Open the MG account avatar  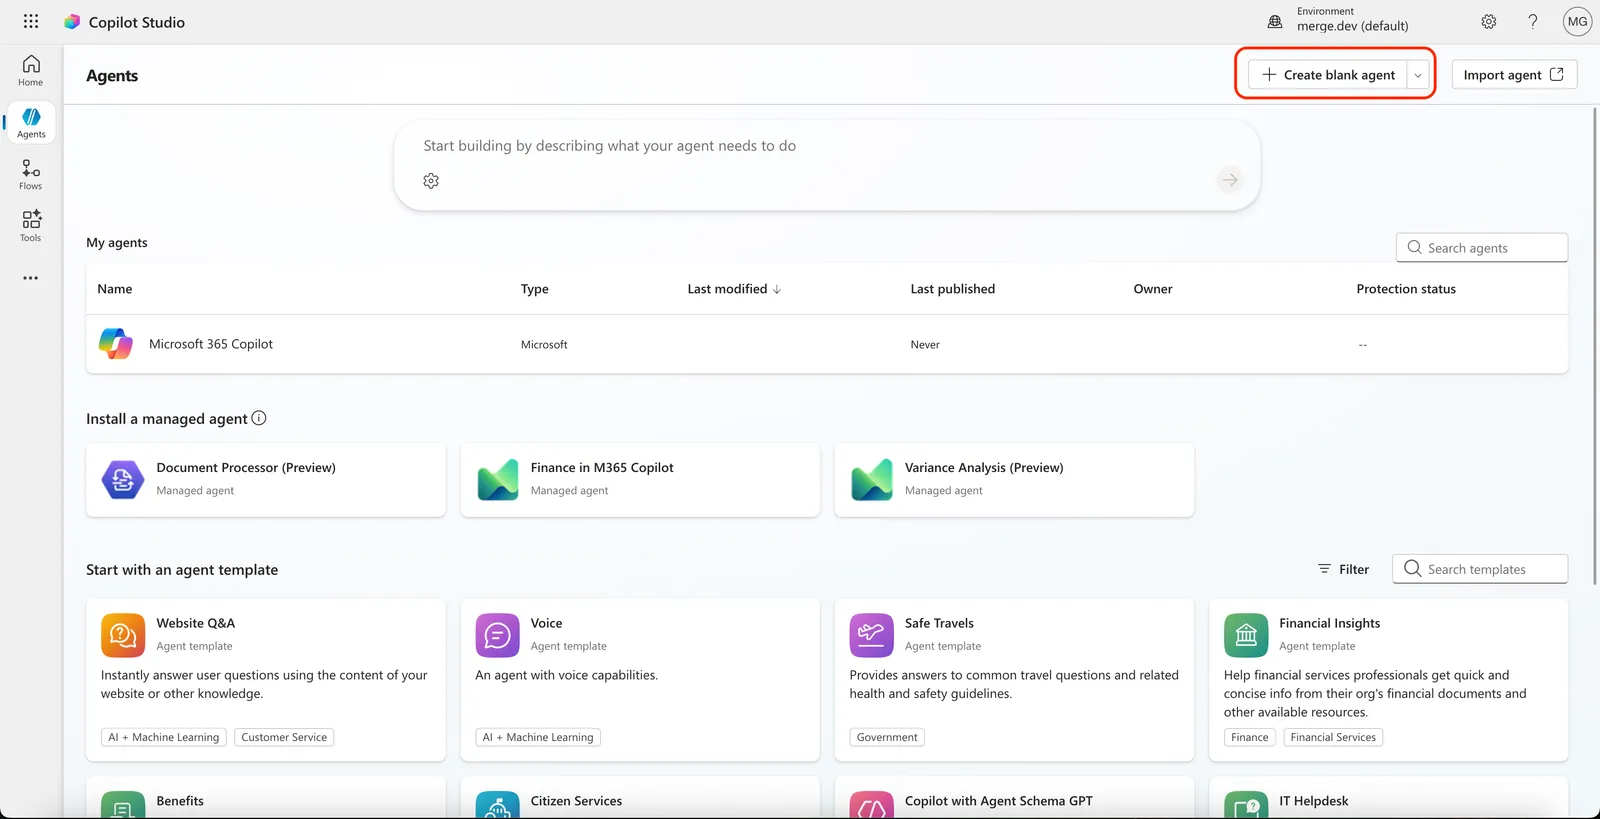pyautogui.click(x=1577, y=21)
